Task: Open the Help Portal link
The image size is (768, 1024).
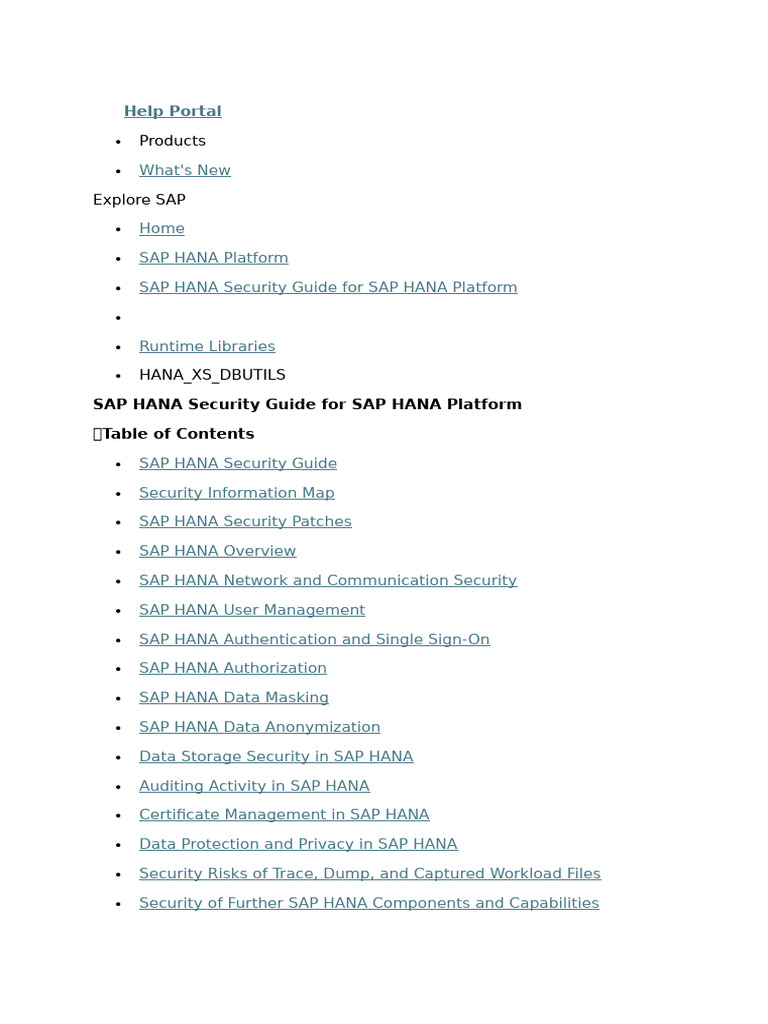Action: click(x=172, y=111)
